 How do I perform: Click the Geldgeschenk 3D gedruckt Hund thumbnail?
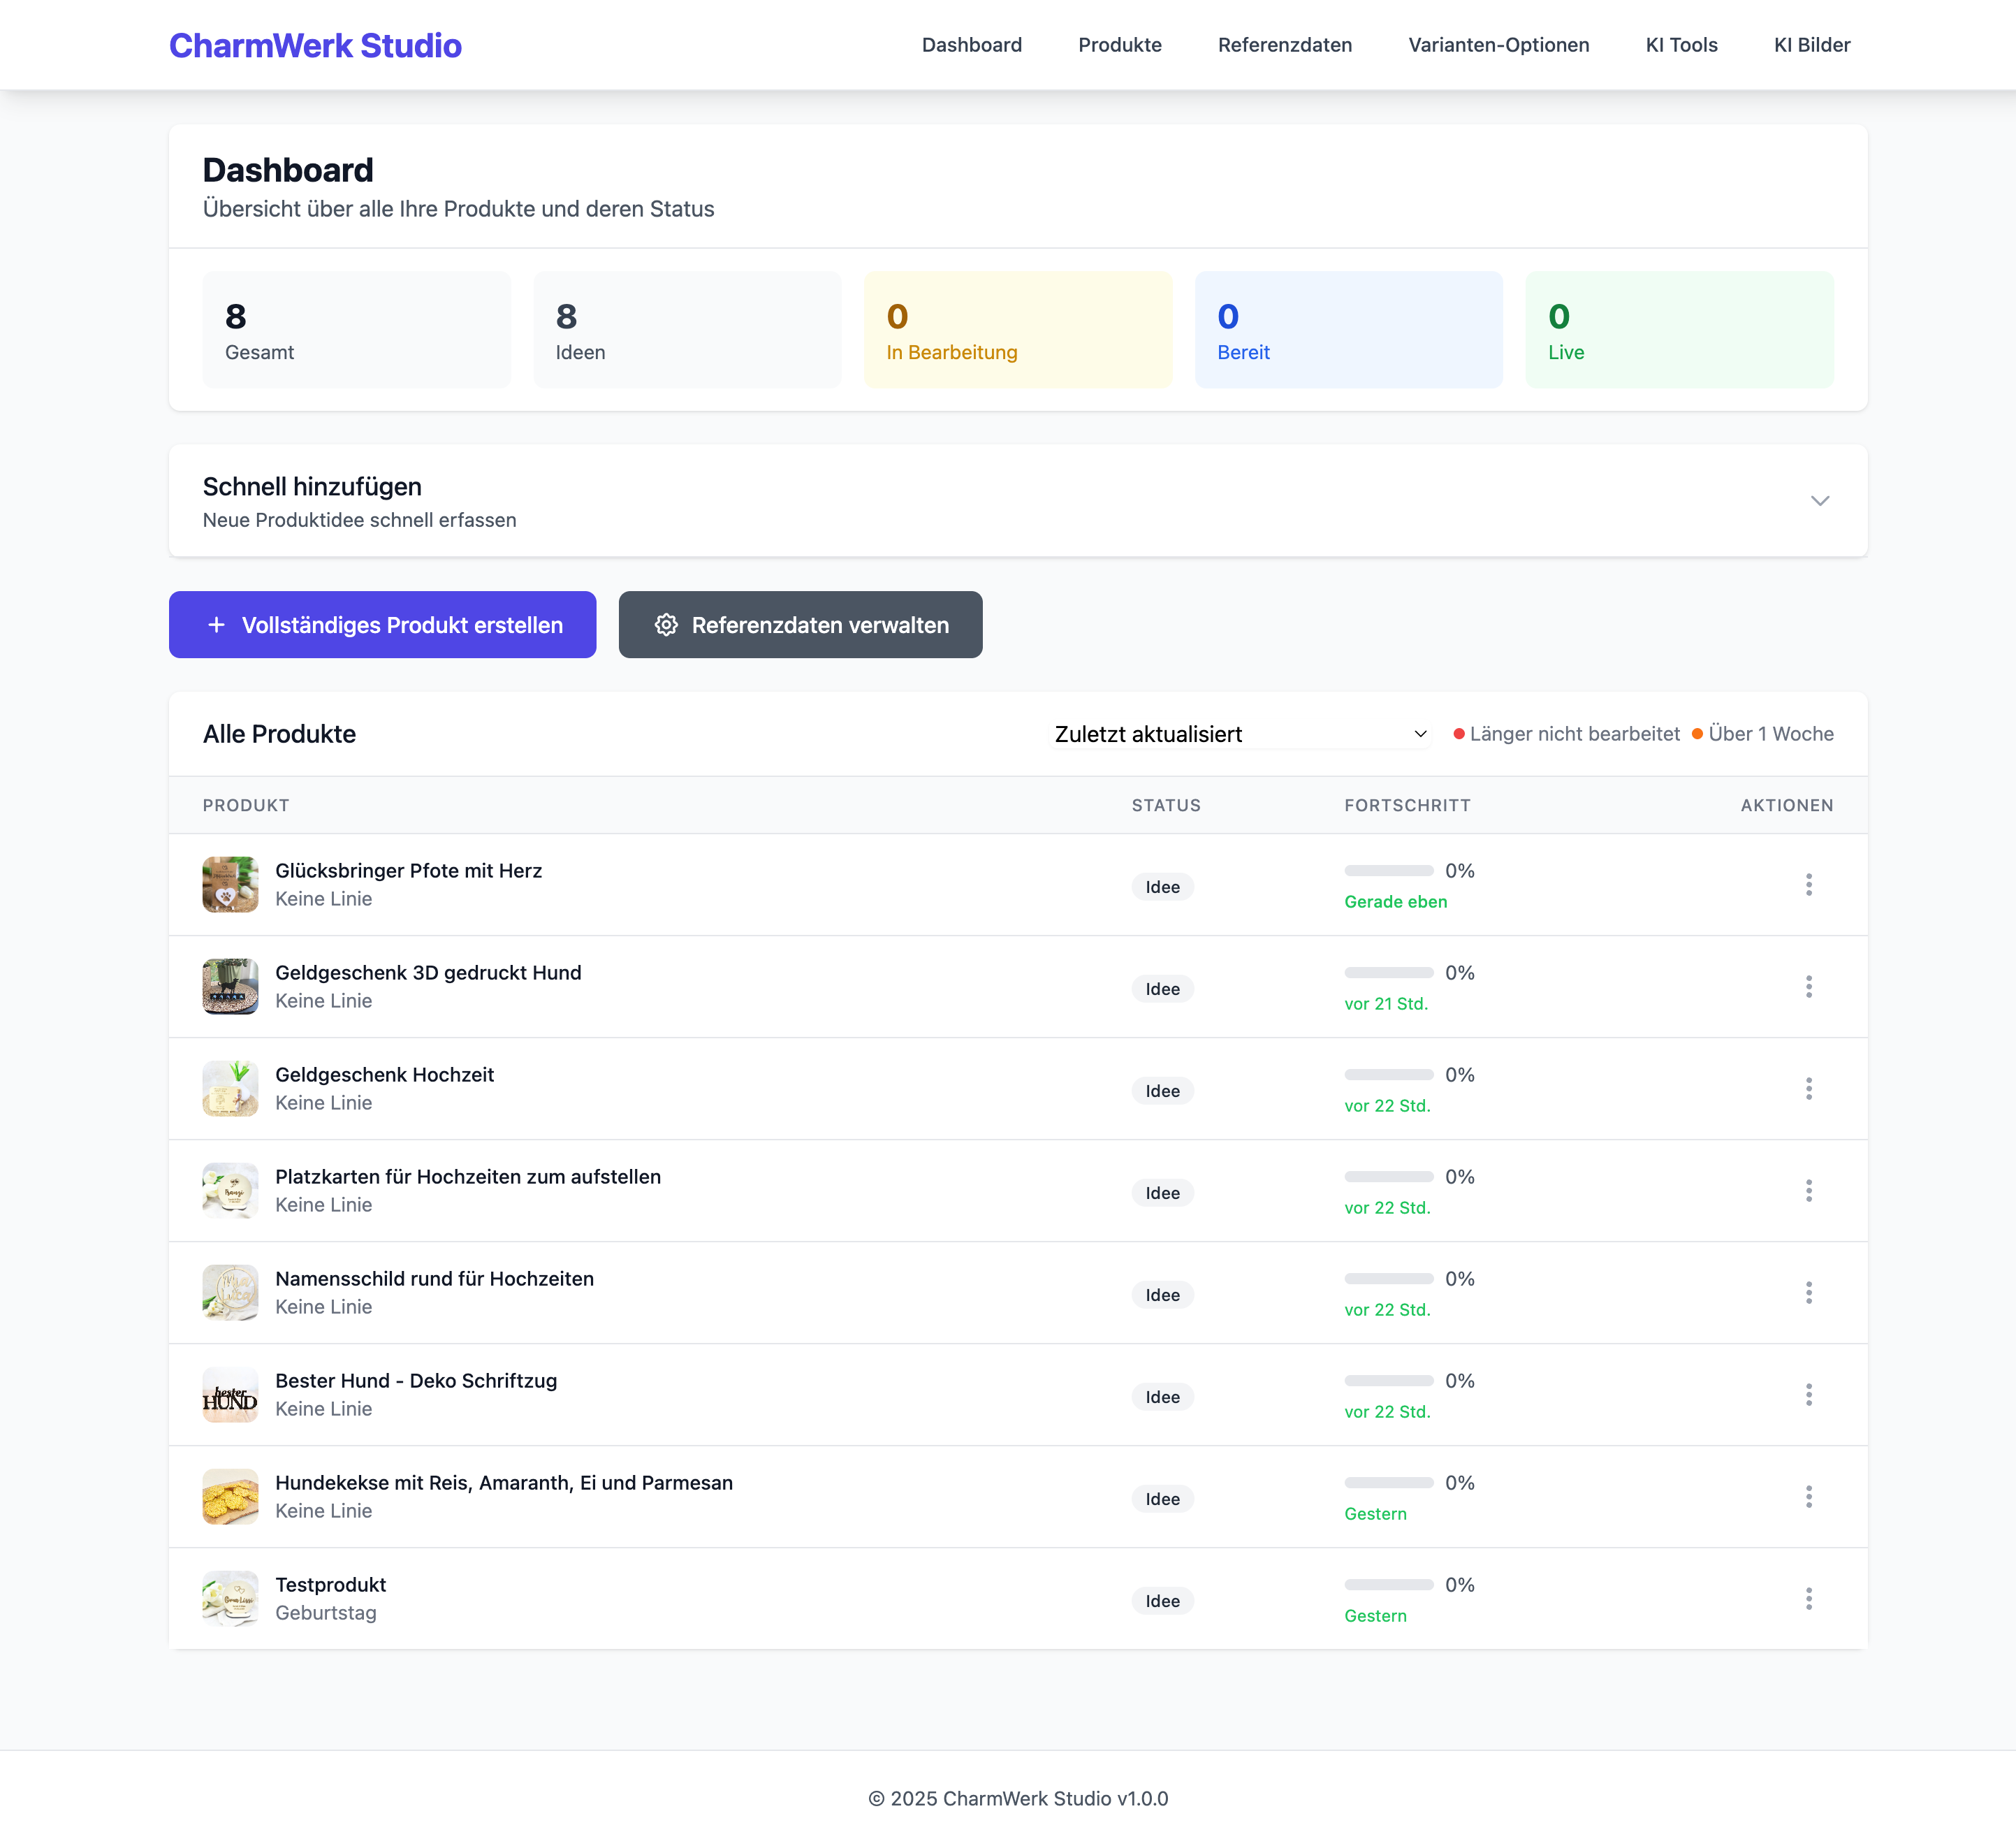[230, 987]
